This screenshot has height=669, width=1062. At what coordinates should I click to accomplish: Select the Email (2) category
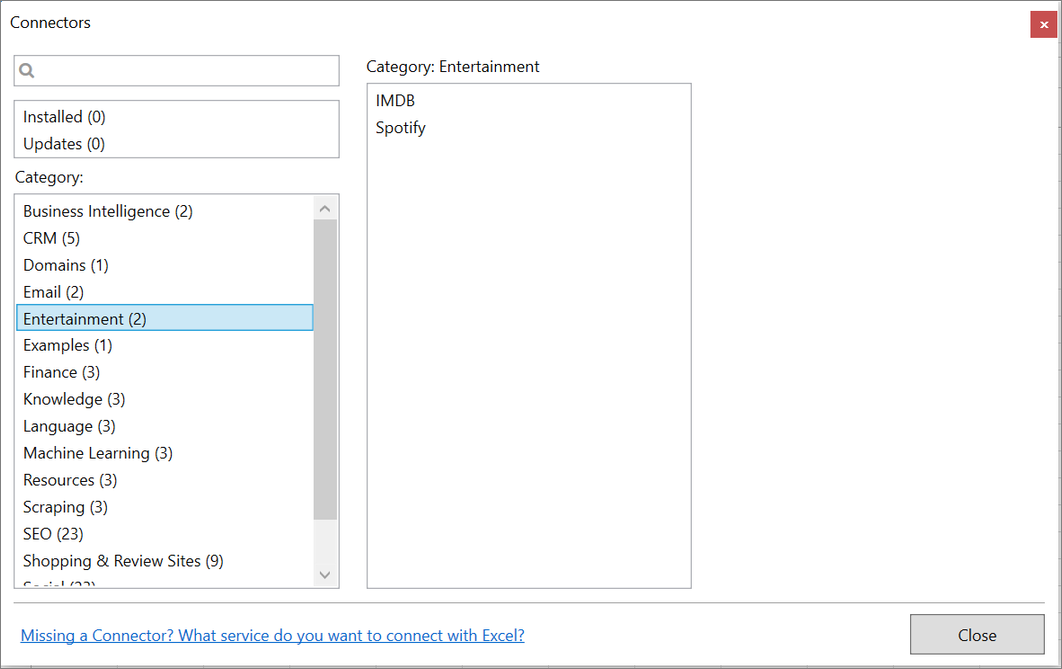click(x=54, y=292)
